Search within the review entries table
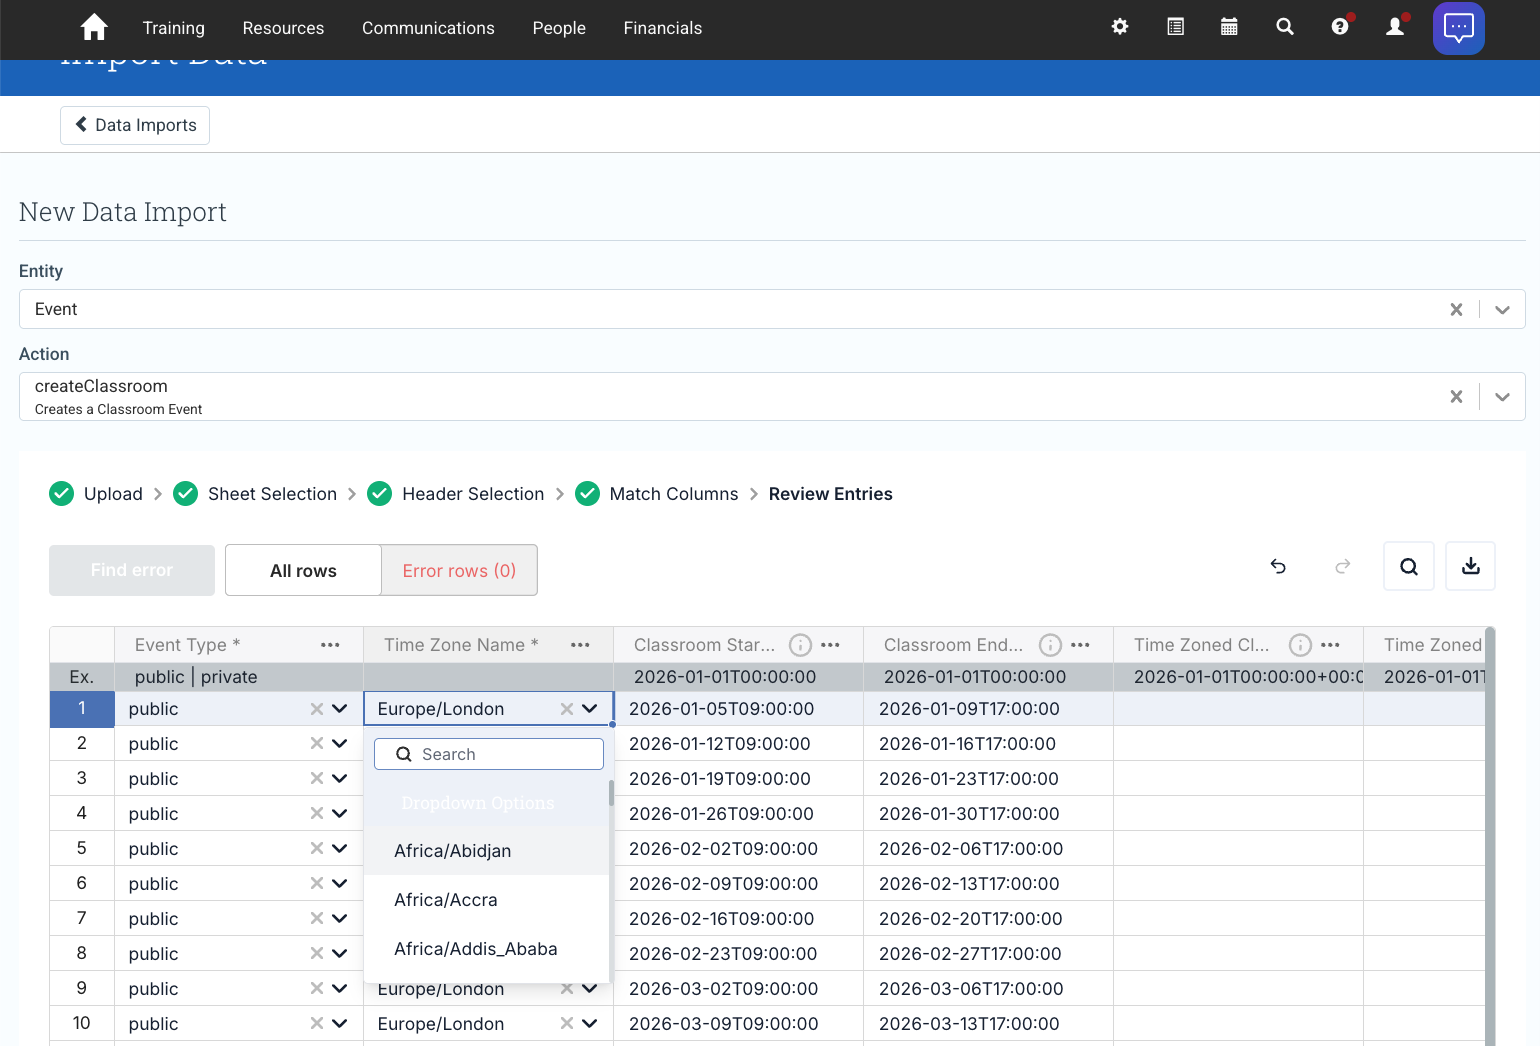 (x=1409, y=567)
